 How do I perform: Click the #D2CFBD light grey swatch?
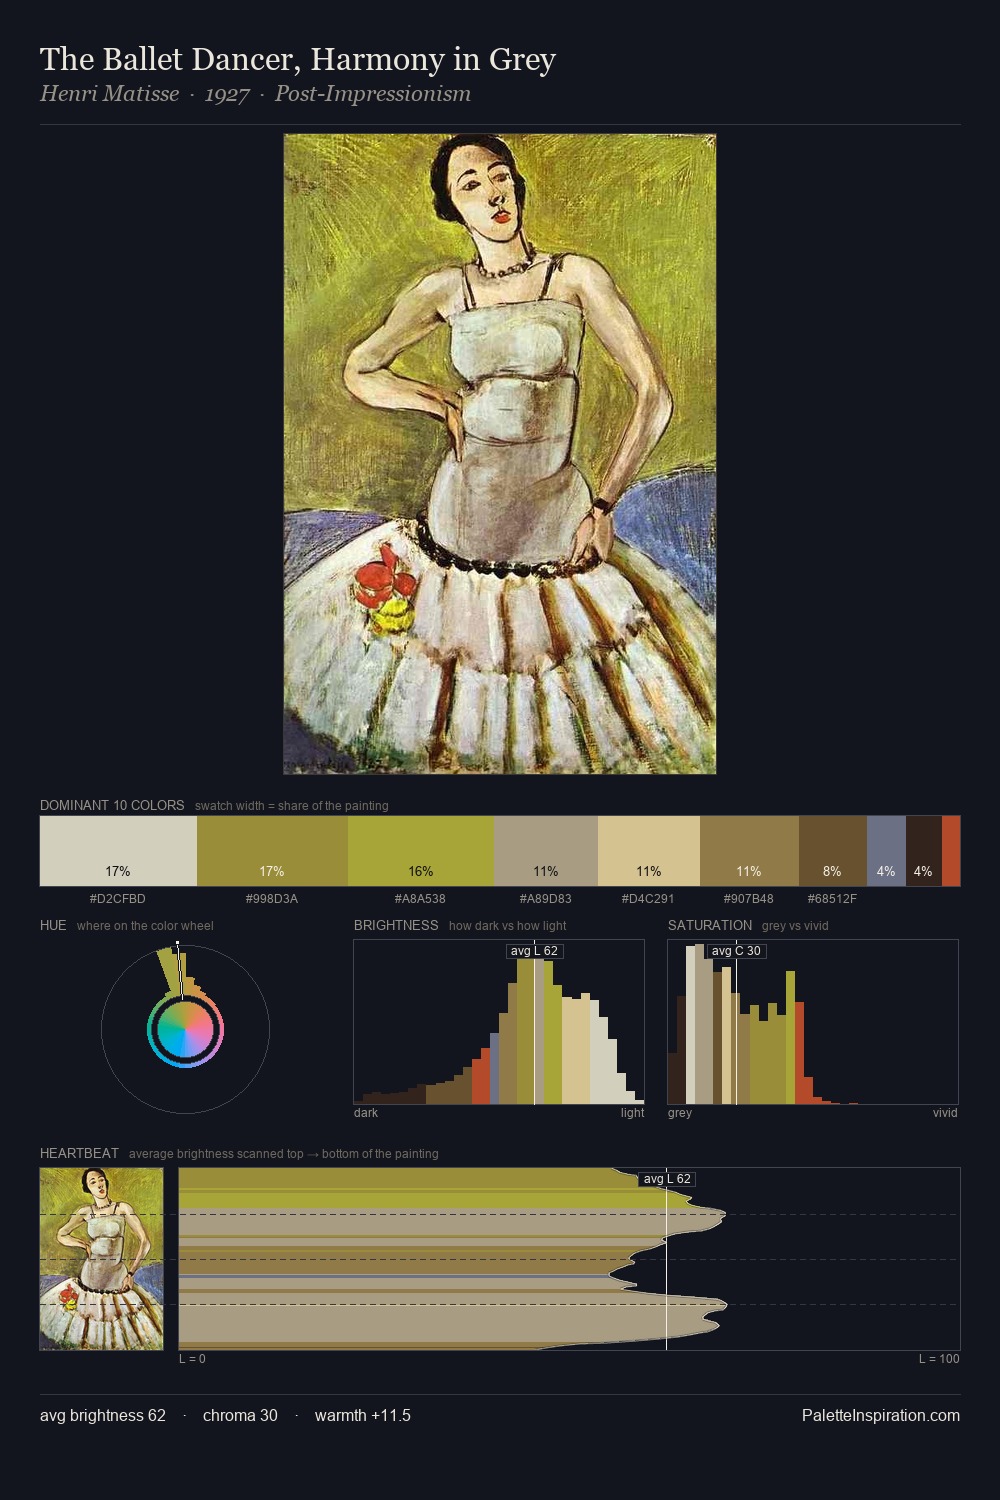point(118,851)
